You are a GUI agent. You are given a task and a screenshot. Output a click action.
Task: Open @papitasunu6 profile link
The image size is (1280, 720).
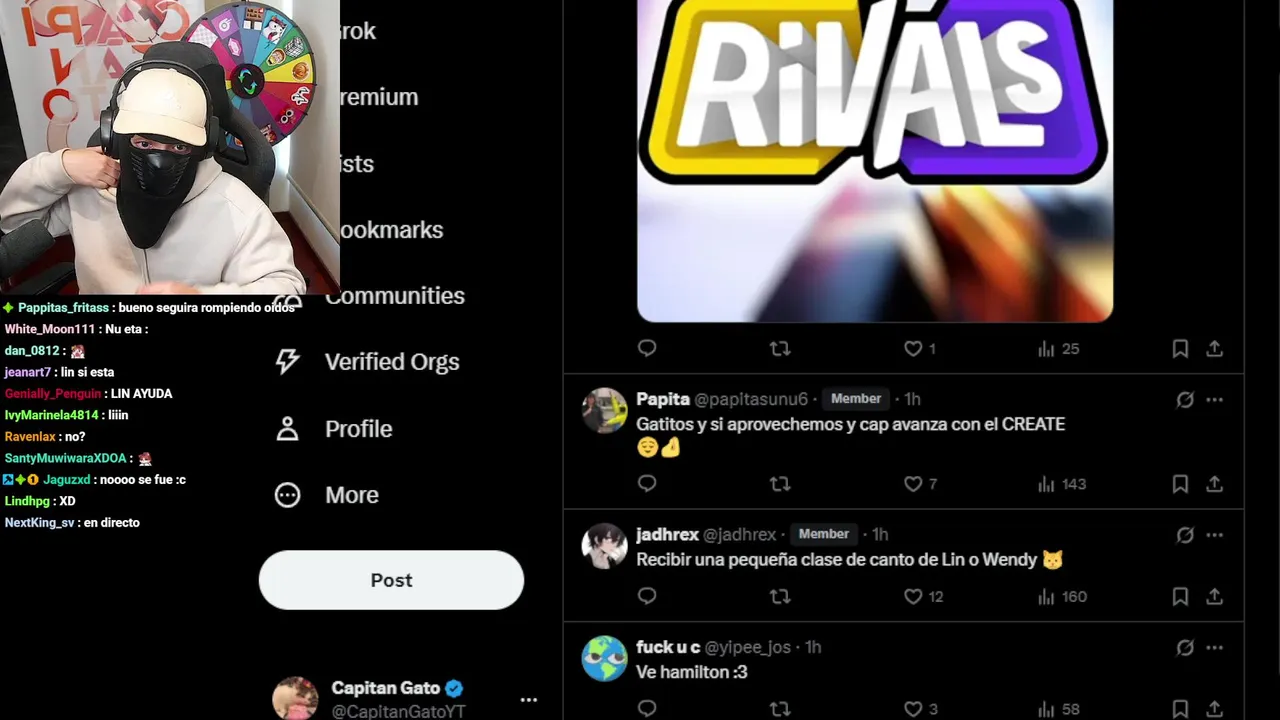pos(751,399)
